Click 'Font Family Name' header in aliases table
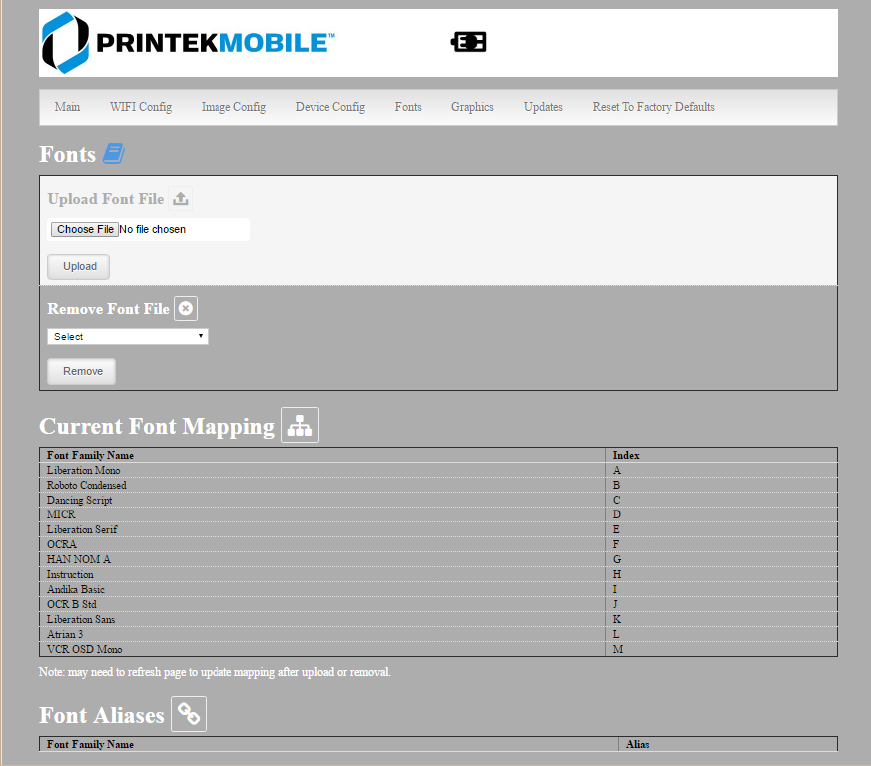This screenshot has height=766, width=871. tap(90, 744)
